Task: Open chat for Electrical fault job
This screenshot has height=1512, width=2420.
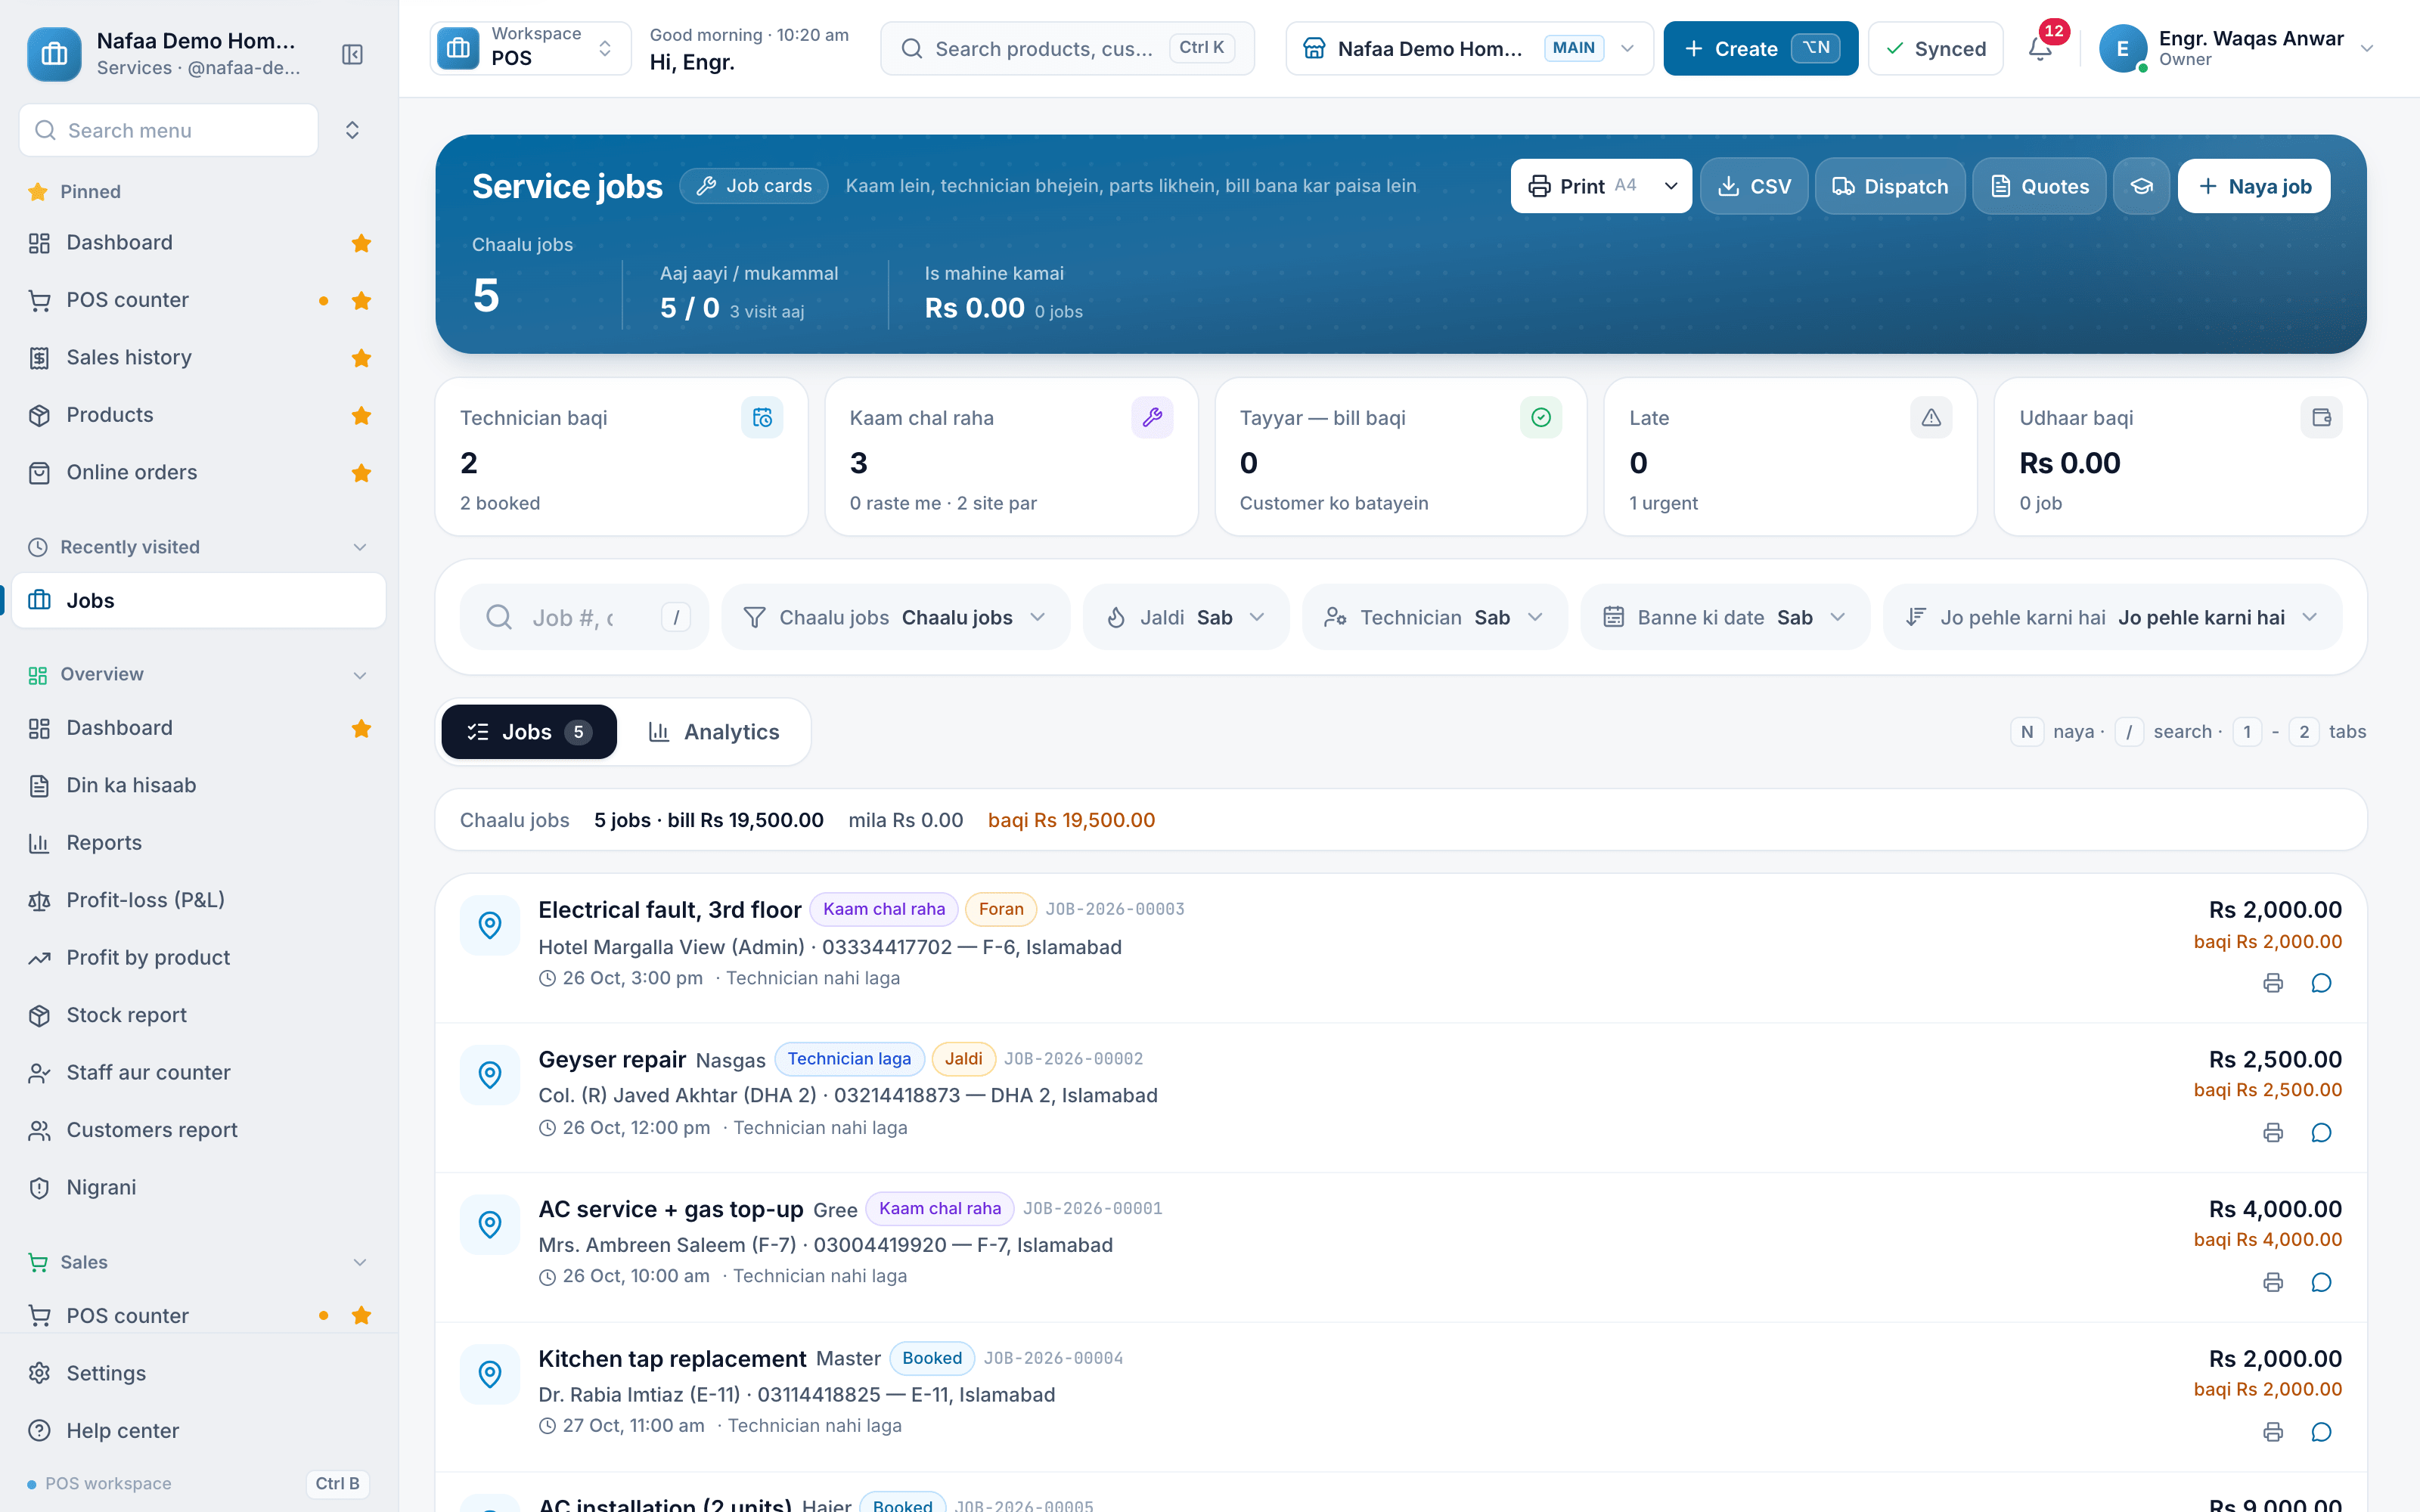Action: coord(2321,983)
